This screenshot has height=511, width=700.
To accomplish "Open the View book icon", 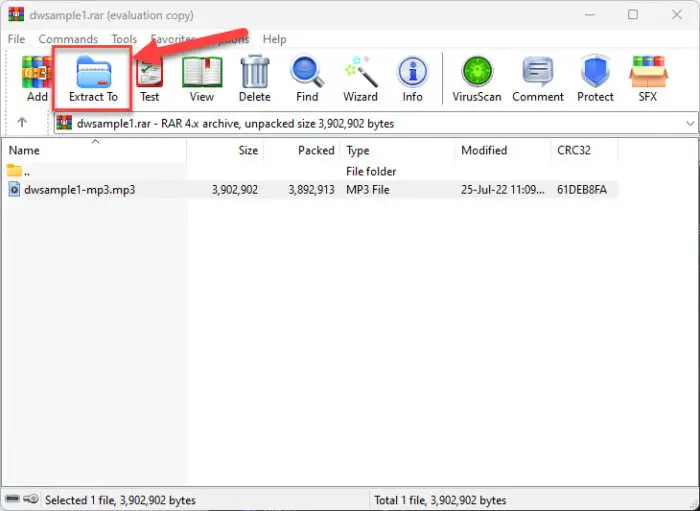I will click(202, 71).
